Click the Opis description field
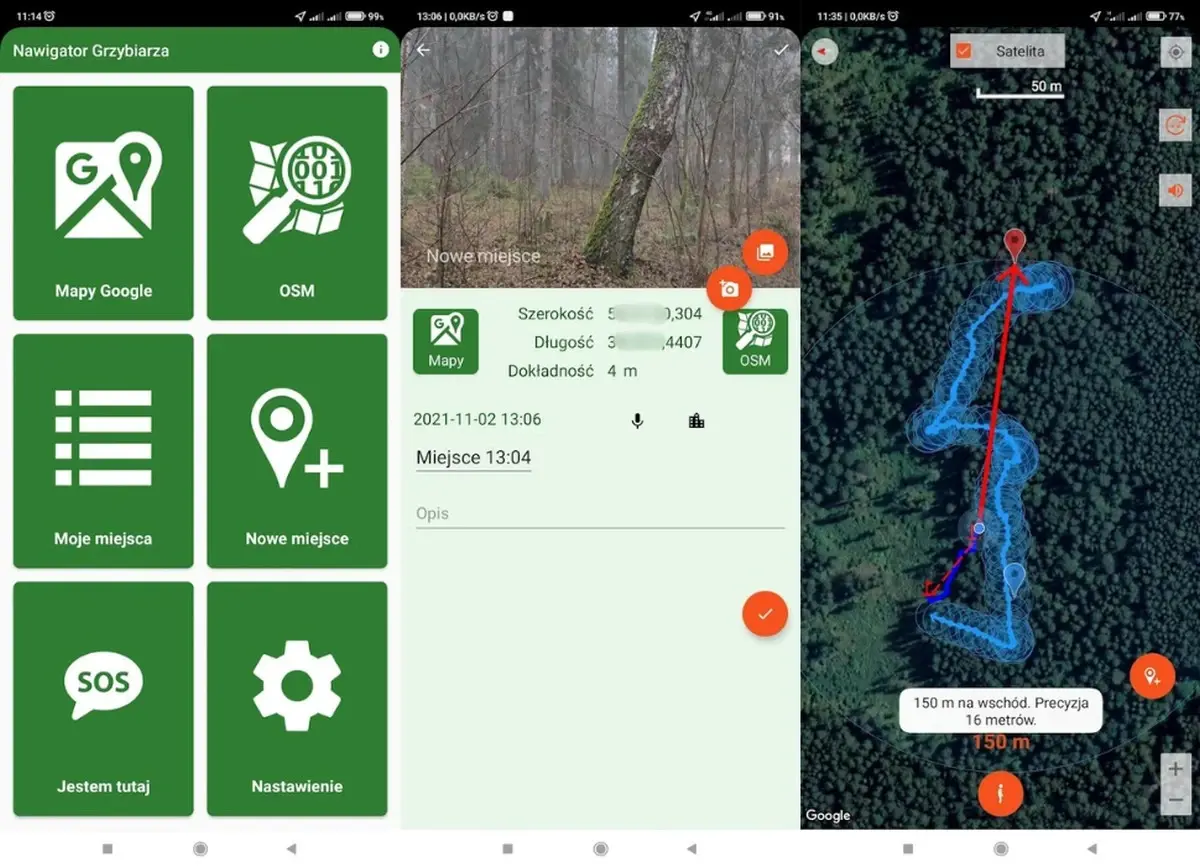The image size is (1200, 868). point(600,514)
